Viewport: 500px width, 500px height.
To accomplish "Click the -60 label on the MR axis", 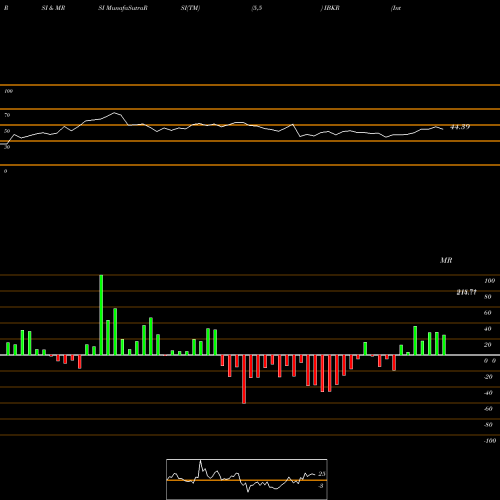I will (x=488, y=409).
